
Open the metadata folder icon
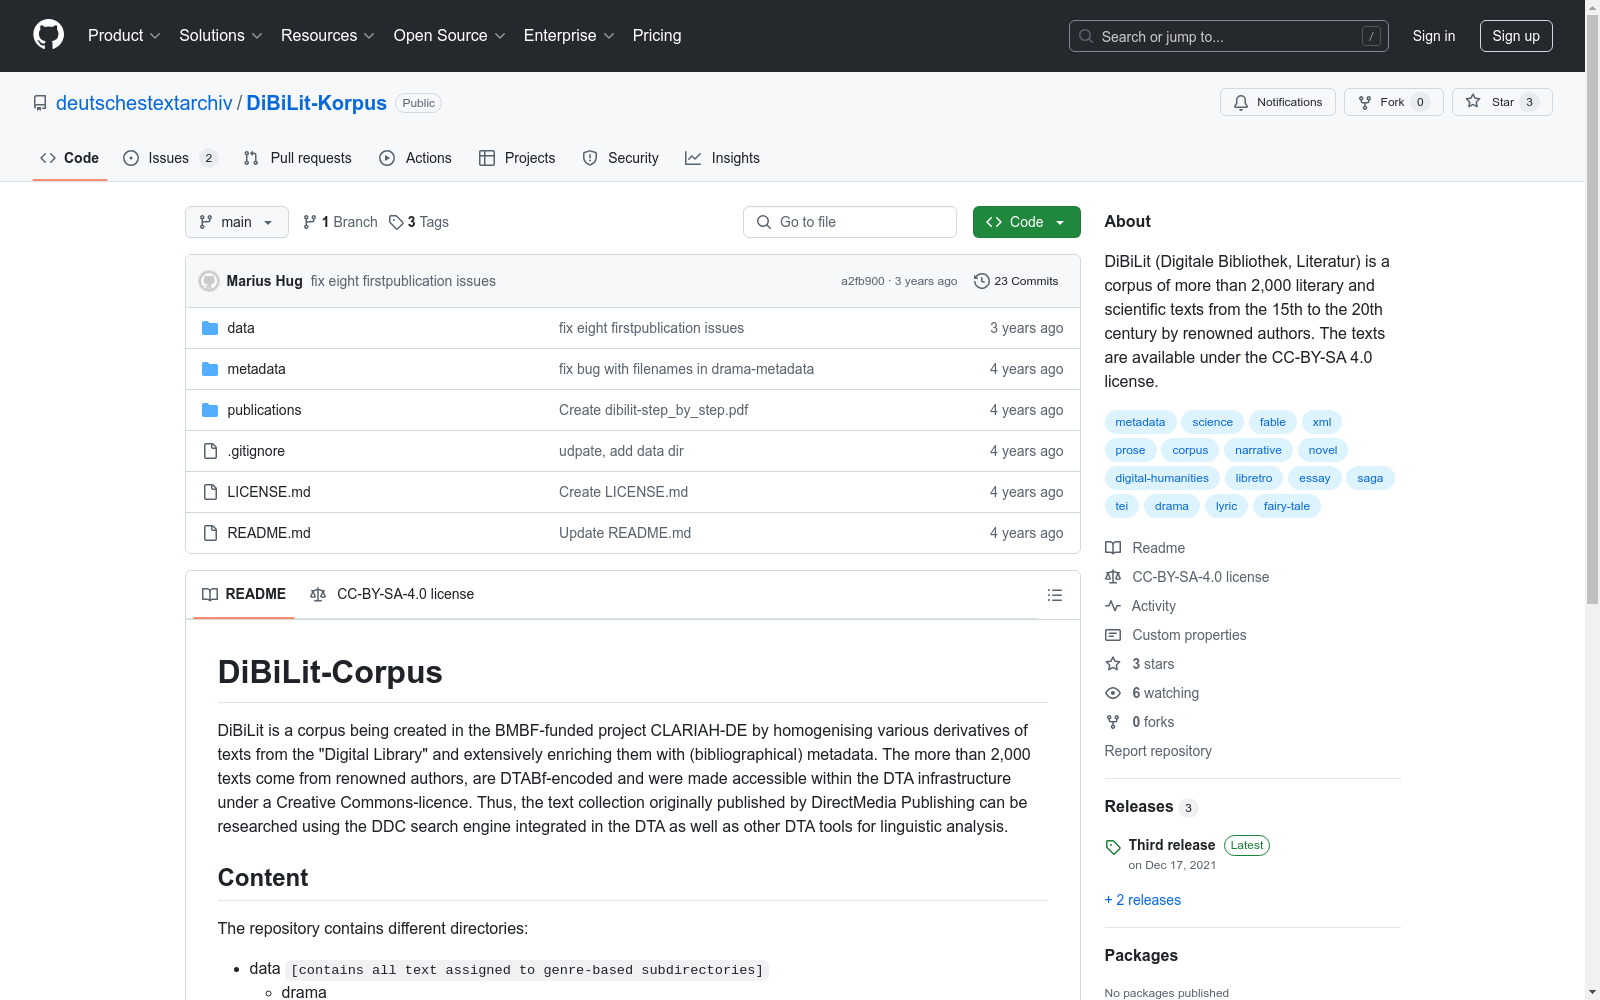[210, 369]
